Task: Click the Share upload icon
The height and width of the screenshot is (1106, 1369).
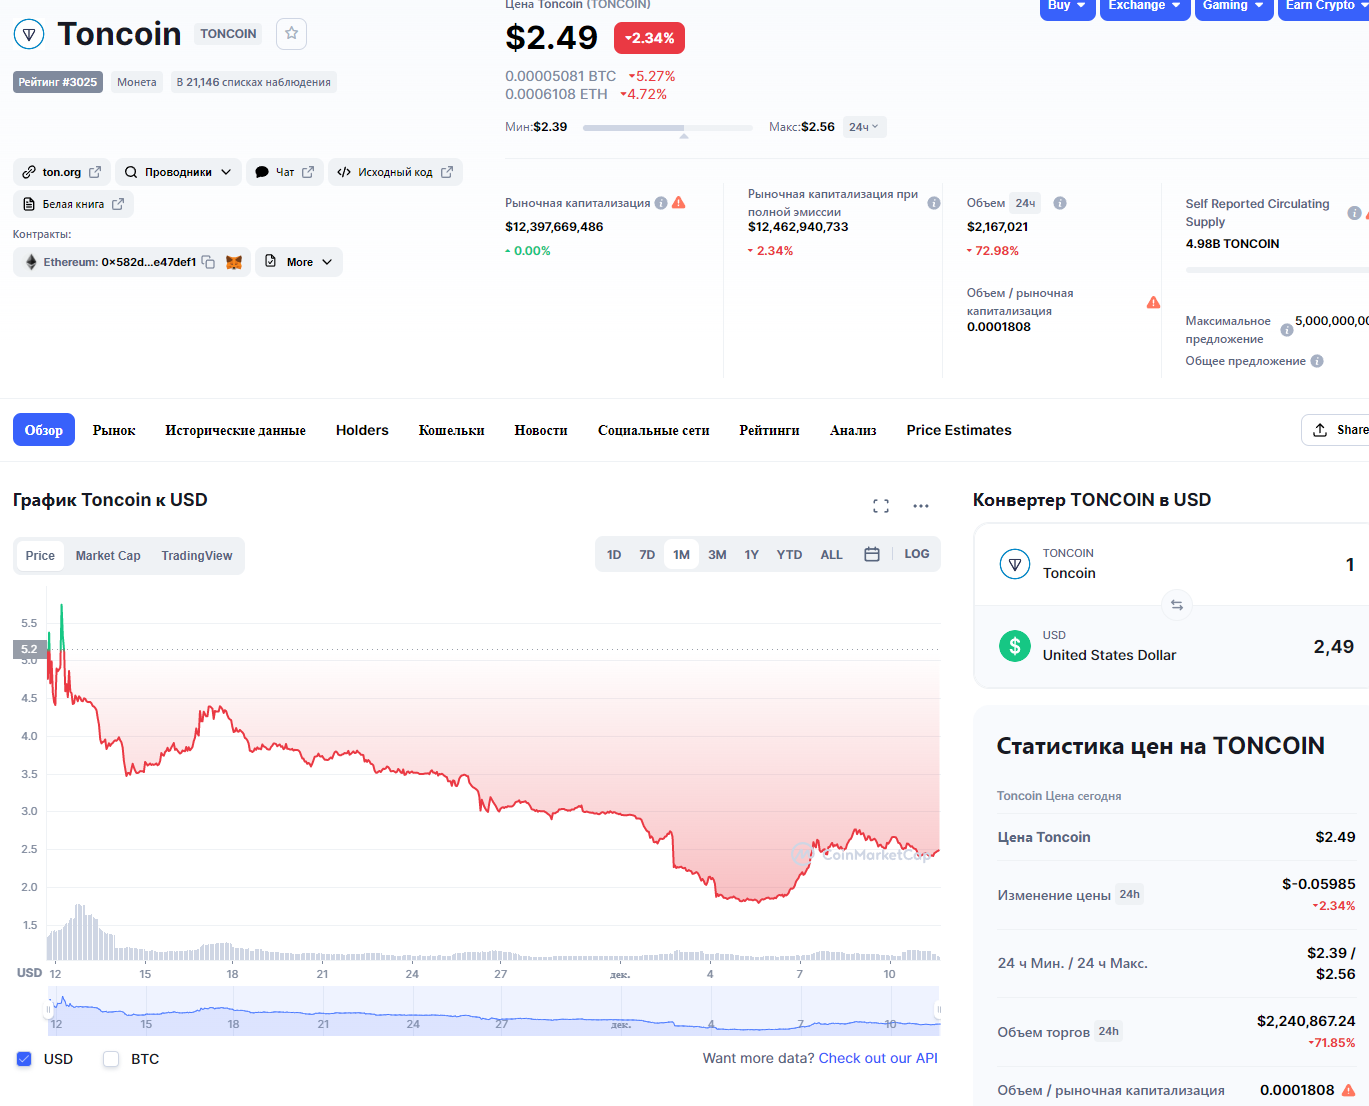Action: click(x=1320, y=430)
